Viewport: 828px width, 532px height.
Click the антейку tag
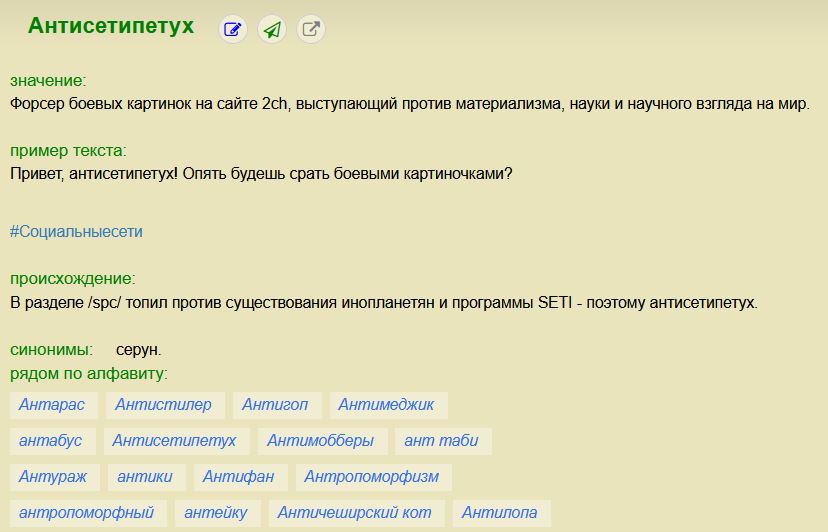[215, 513]
